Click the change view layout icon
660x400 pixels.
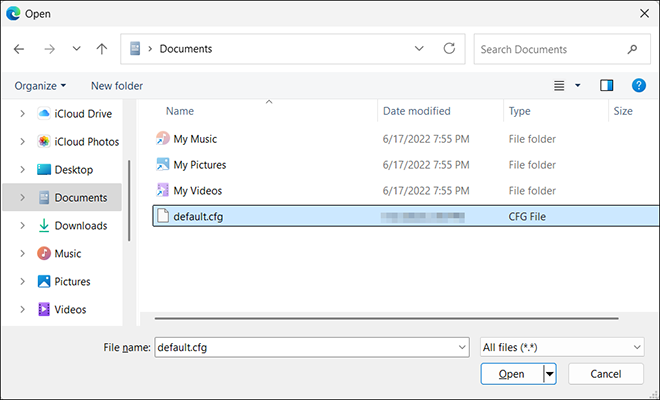560,86
